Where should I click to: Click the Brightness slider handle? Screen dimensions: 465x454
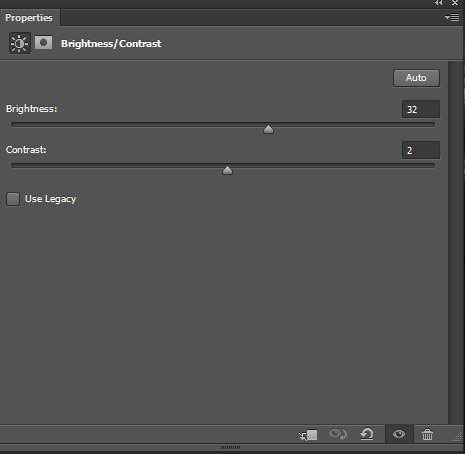point(268,129)
